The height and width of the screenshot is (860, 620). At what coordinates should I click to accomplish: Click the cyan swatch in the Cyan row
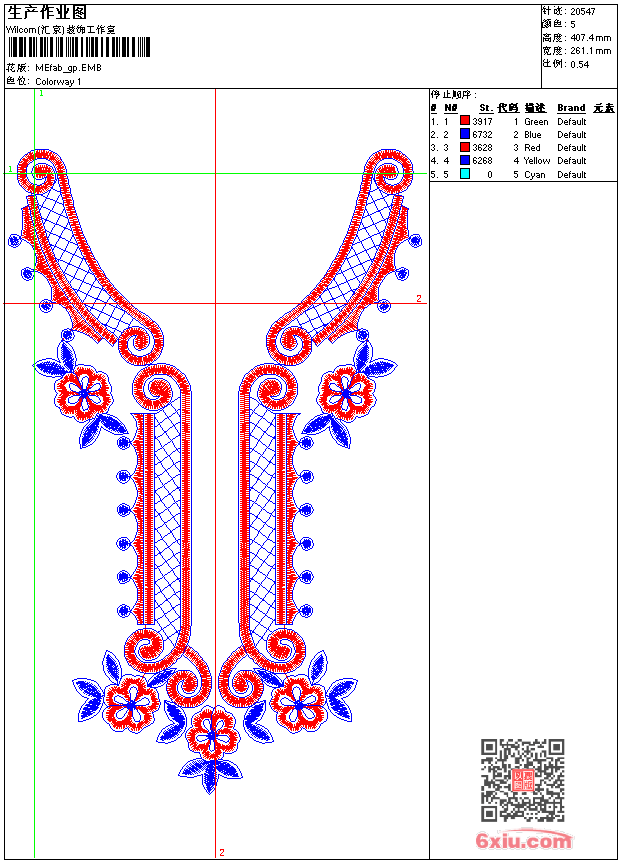tap(465, 174)
